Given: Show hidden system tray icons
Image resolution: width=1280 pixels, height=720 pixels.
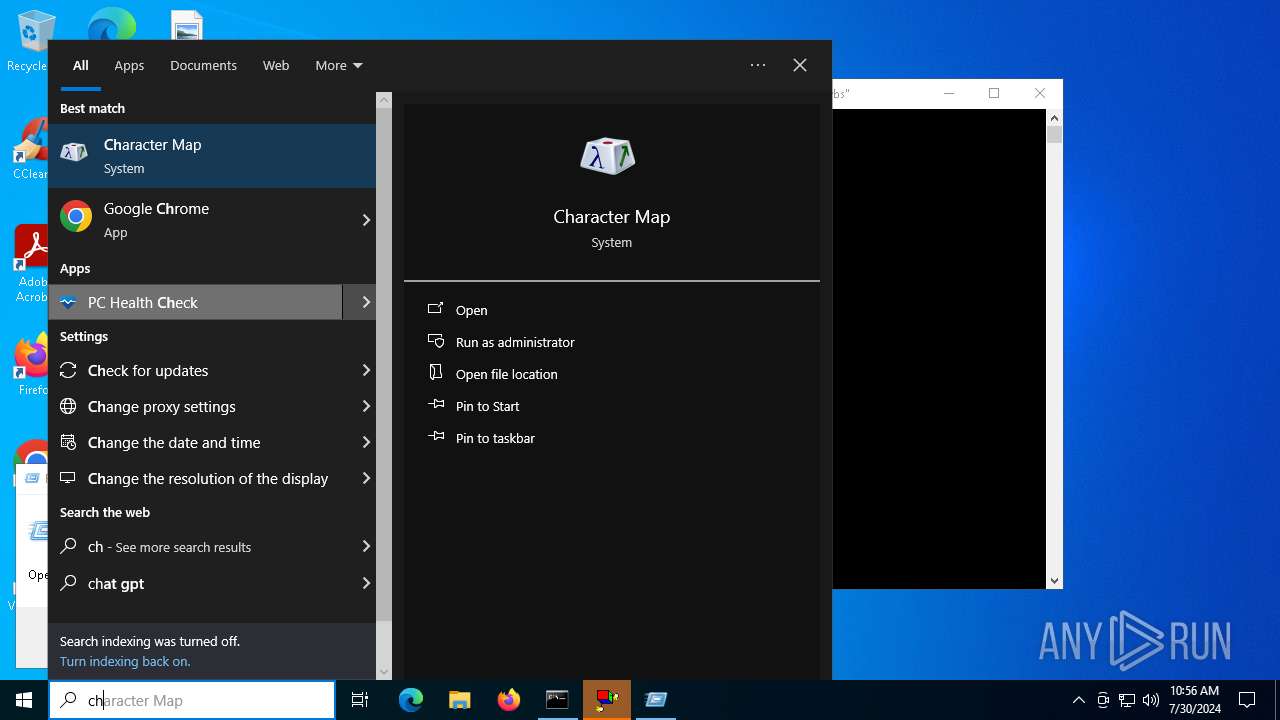Looking at the screenshot, I should tap(1078, 700).
